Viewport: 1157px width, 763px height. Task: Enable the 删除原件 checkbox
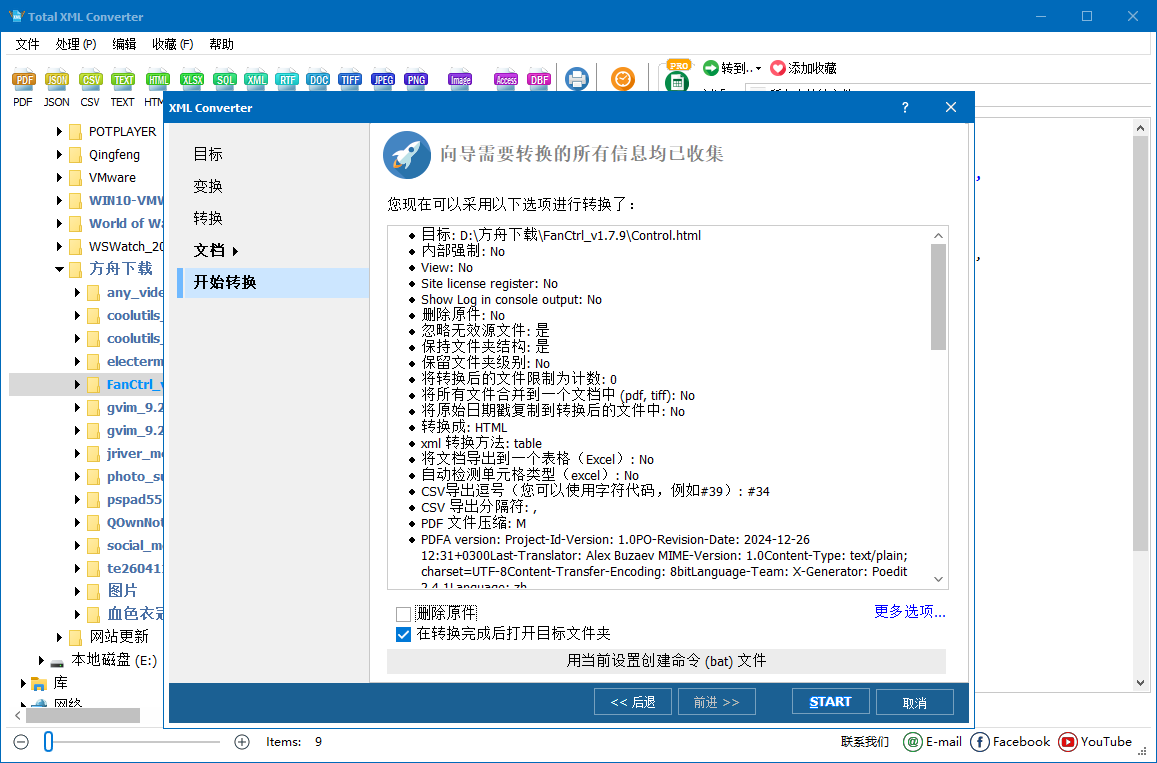click(404, 614)
